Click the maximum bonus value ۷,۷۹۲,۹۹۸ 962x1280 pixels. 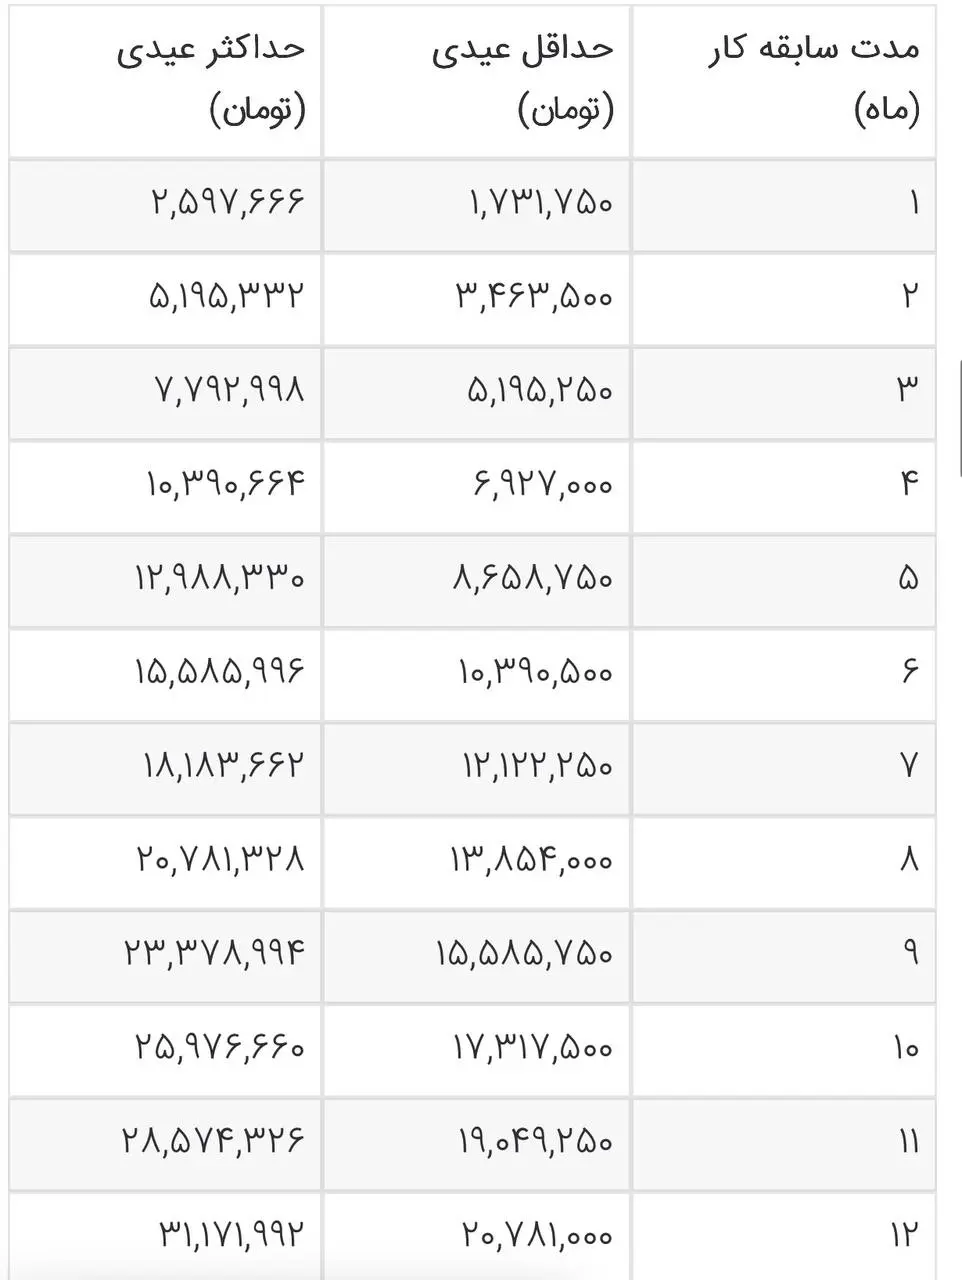[229, 389]
